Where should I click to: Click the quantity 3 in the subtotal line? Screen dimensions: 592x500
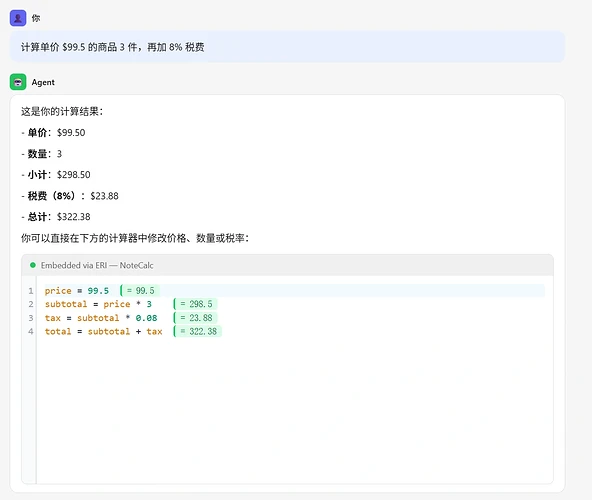coord(149,304)
